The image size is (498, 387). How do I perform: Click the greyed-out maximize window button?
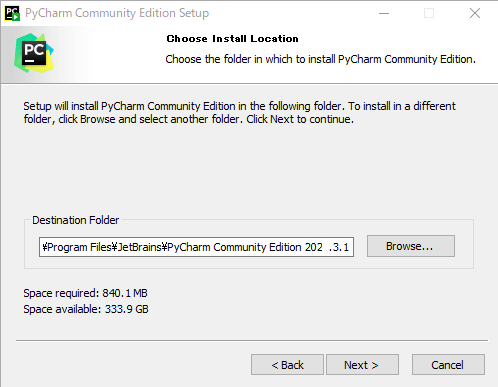pos(429,13)
